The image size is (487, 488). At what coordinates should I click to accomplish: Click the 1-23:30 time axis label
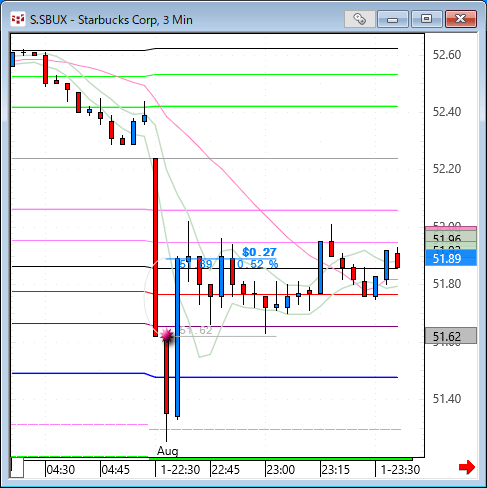tap(400, 470)
